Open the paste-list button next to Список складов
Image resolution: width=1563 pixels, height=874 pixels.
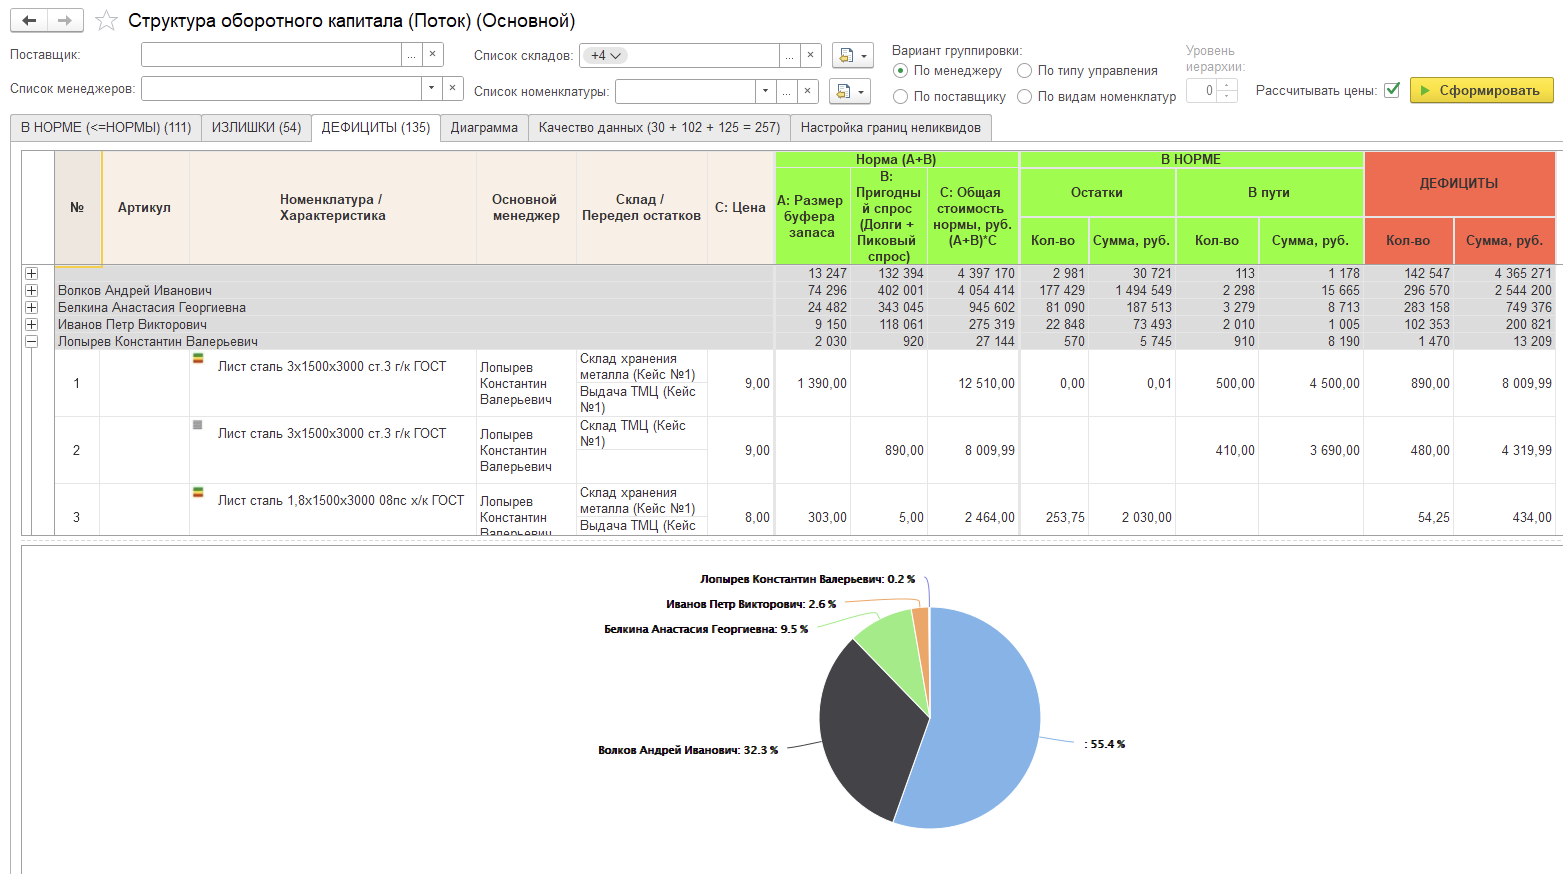[852, 55]
